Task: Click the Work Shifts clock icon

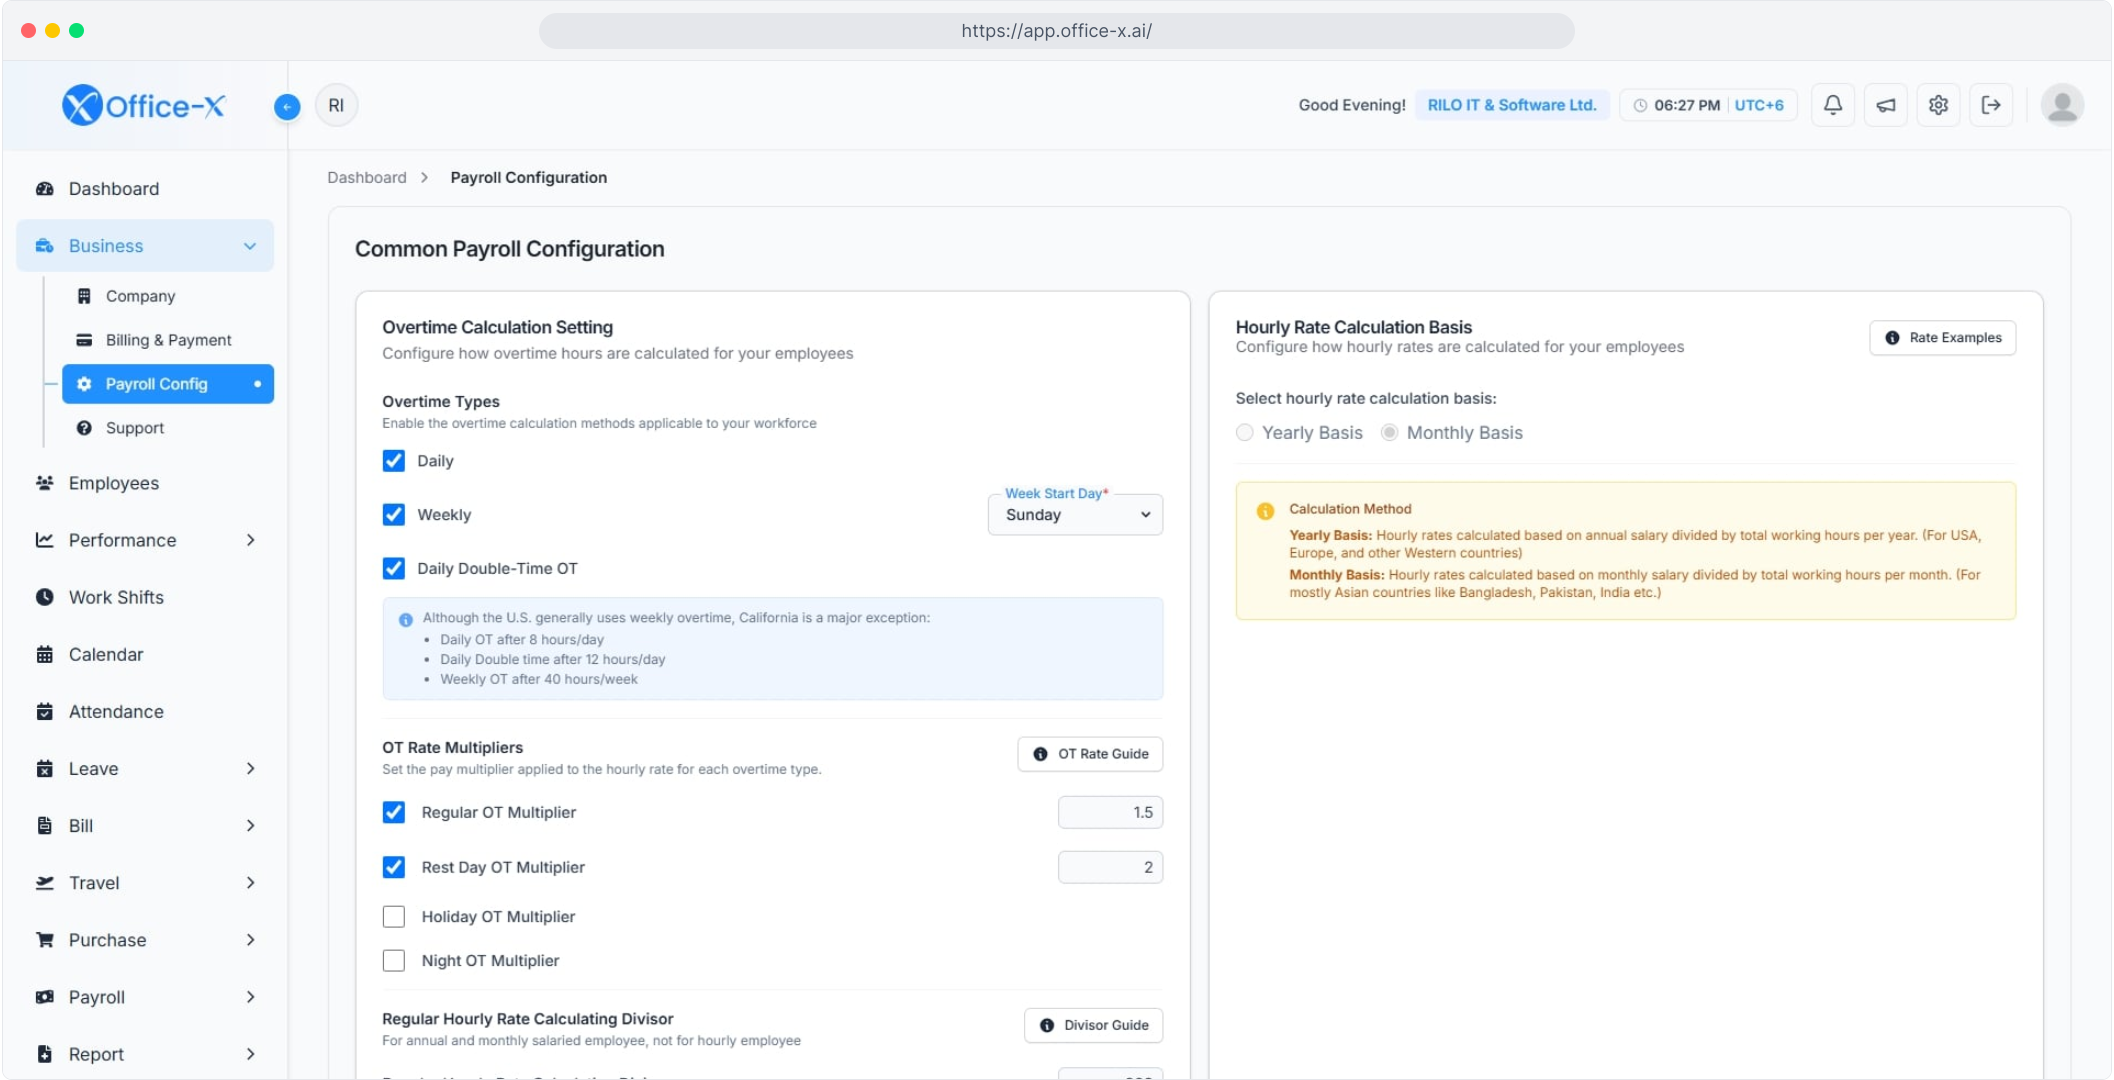Action: [45, 597]
